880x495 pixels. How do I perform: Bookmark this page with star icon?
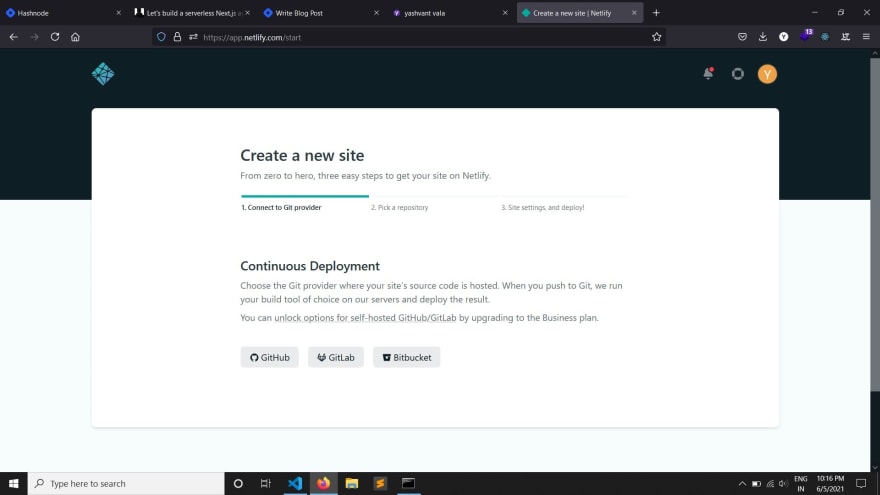pyautogui.click(x=657, y=37)
